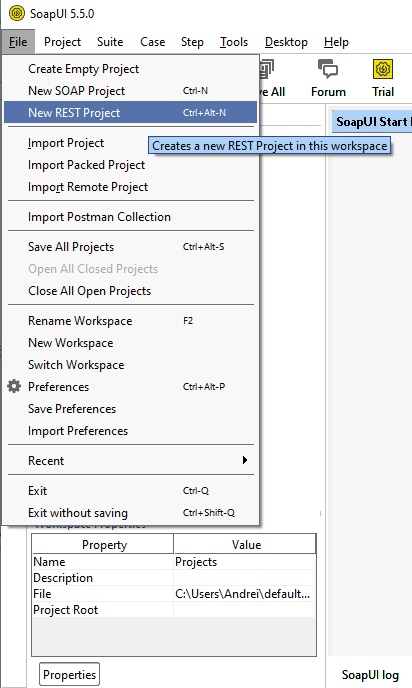The image size is (412, 688).
Task: Click the Trial toolbar icon
Action: (383, 79)
